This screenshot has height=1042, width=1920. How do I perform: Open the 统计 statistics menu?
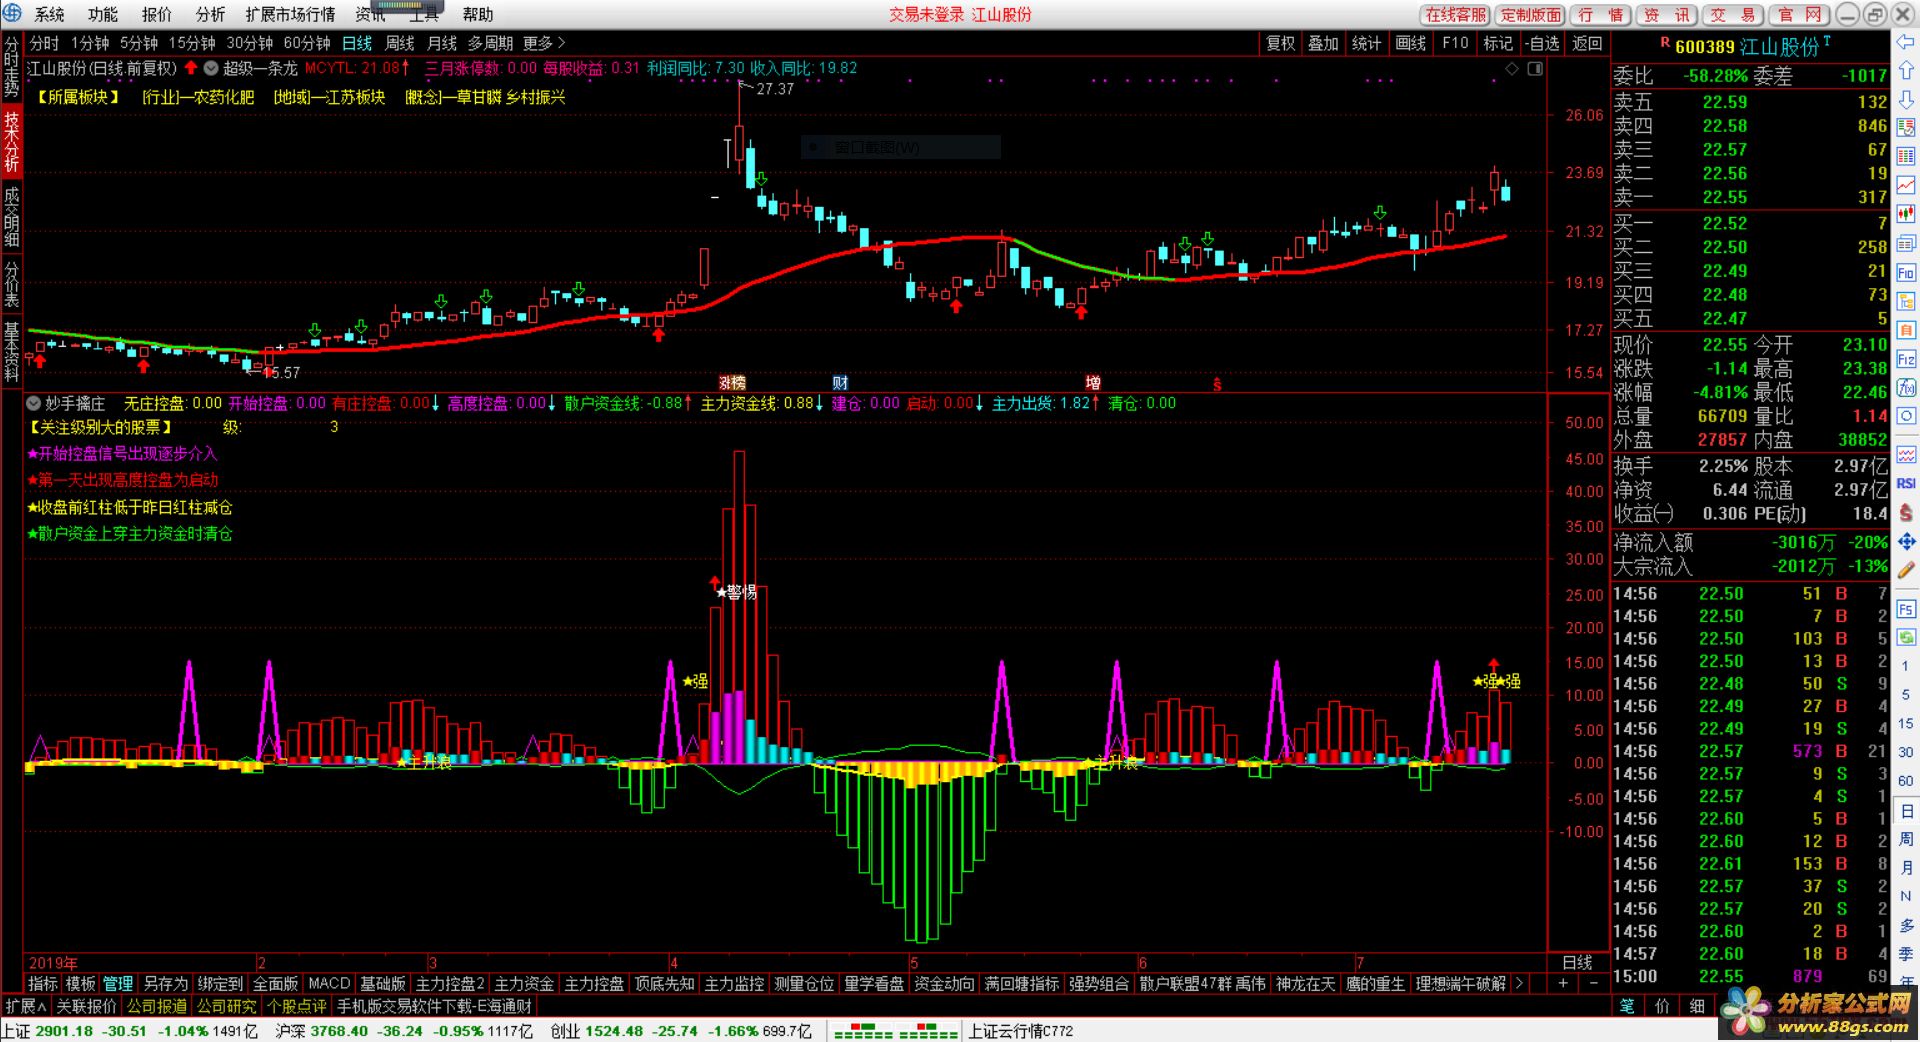coord(1367,43)
